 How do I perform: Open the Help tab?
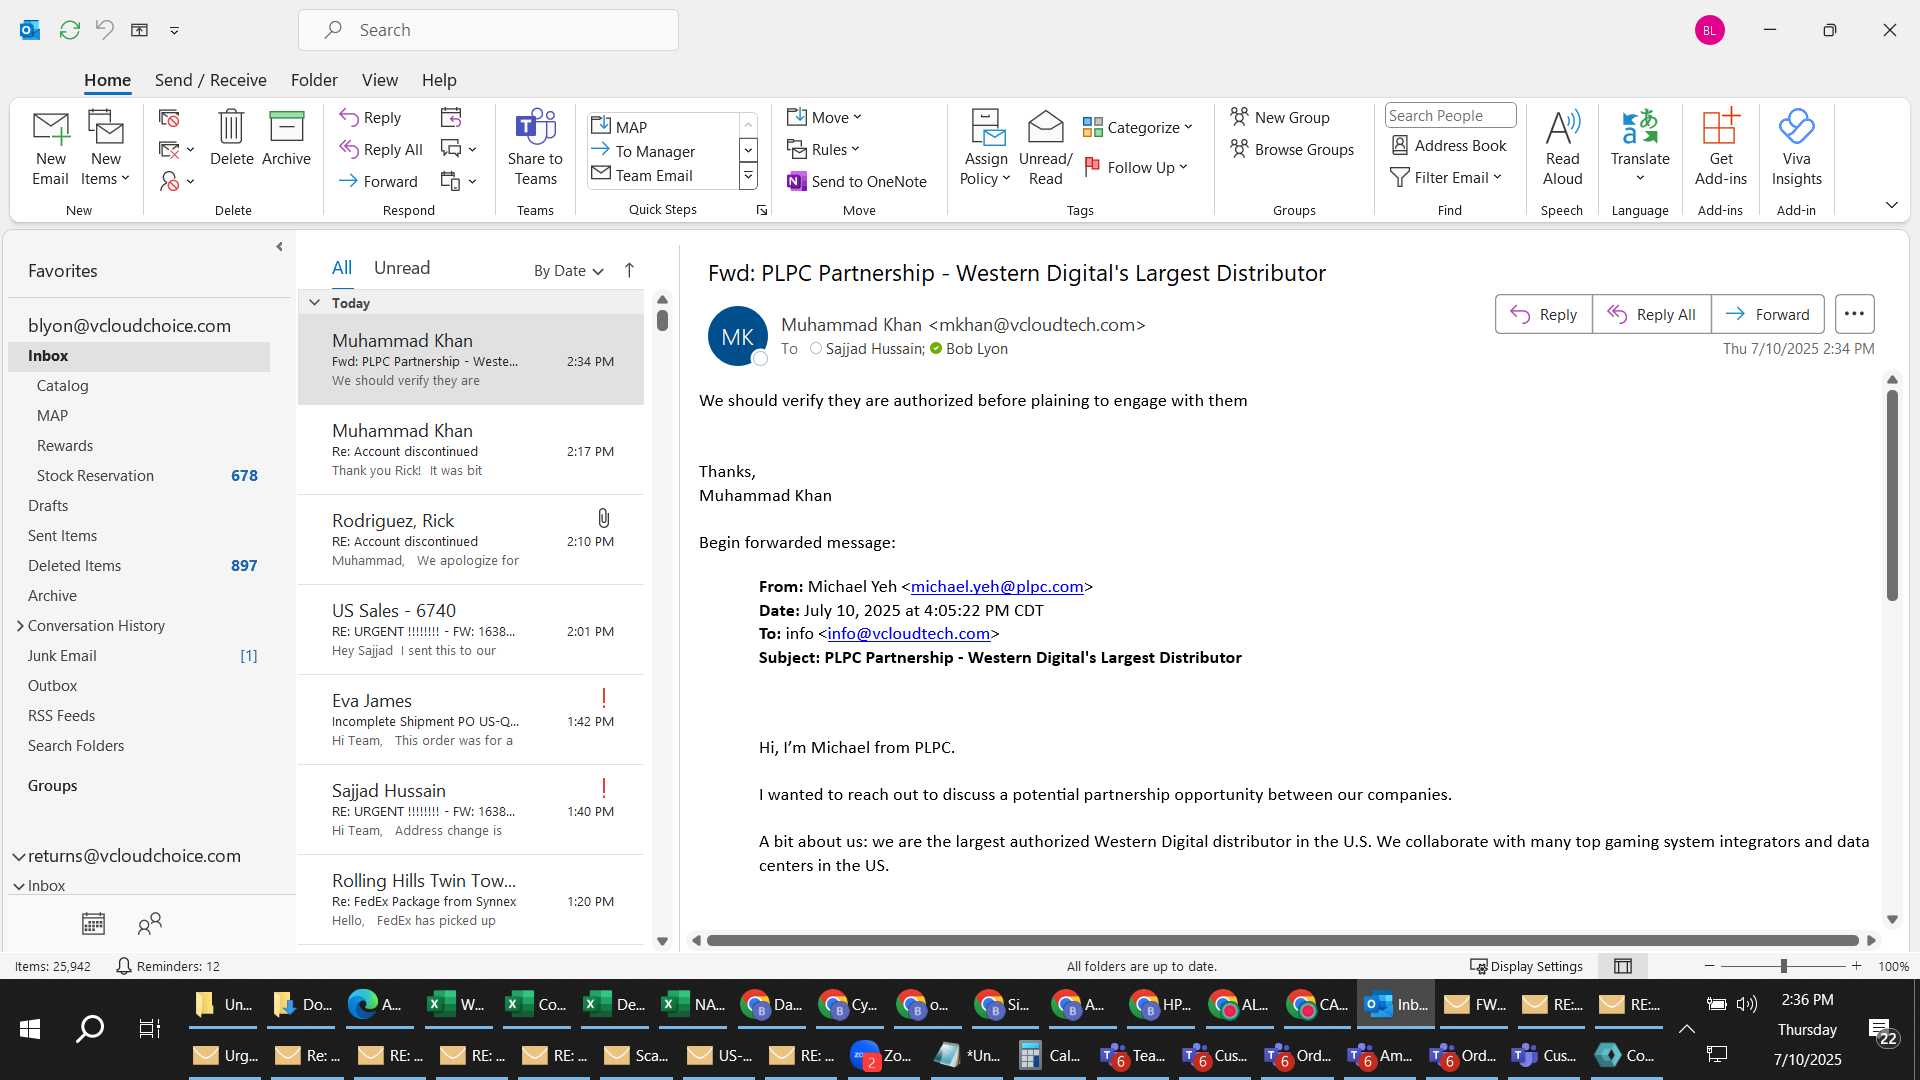pos(439,80)
